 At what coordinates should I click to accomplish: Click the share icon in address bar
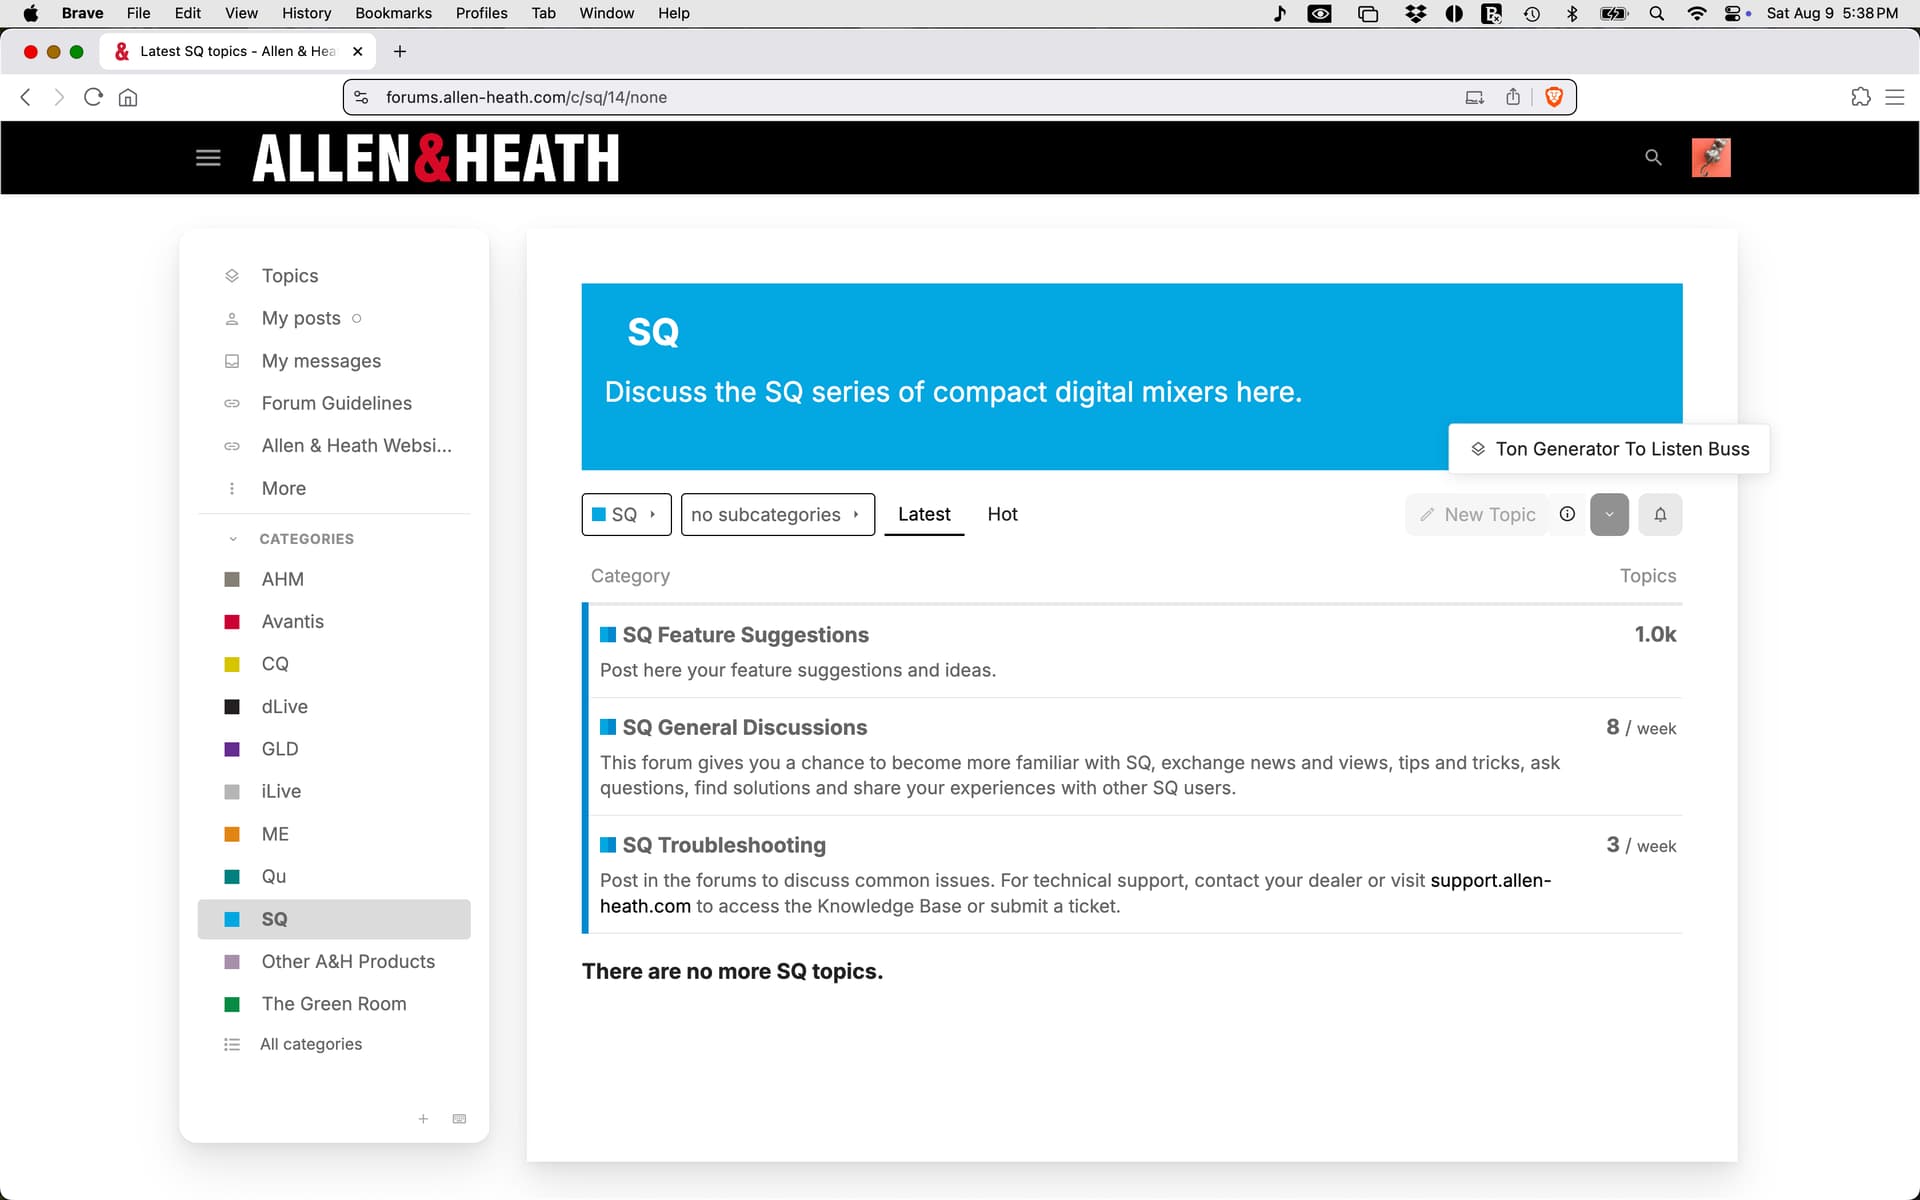tap(1513, 97)
